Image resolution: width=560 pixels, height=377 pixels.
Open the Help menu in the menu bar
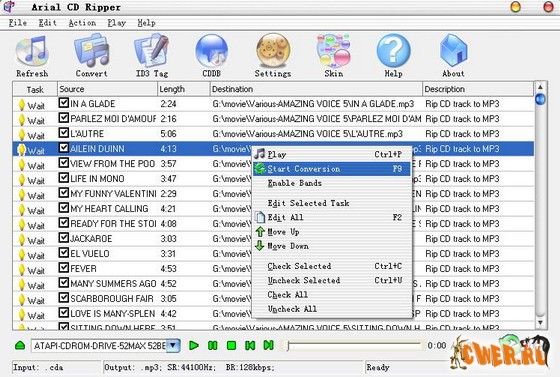click(x=146, y=23)
